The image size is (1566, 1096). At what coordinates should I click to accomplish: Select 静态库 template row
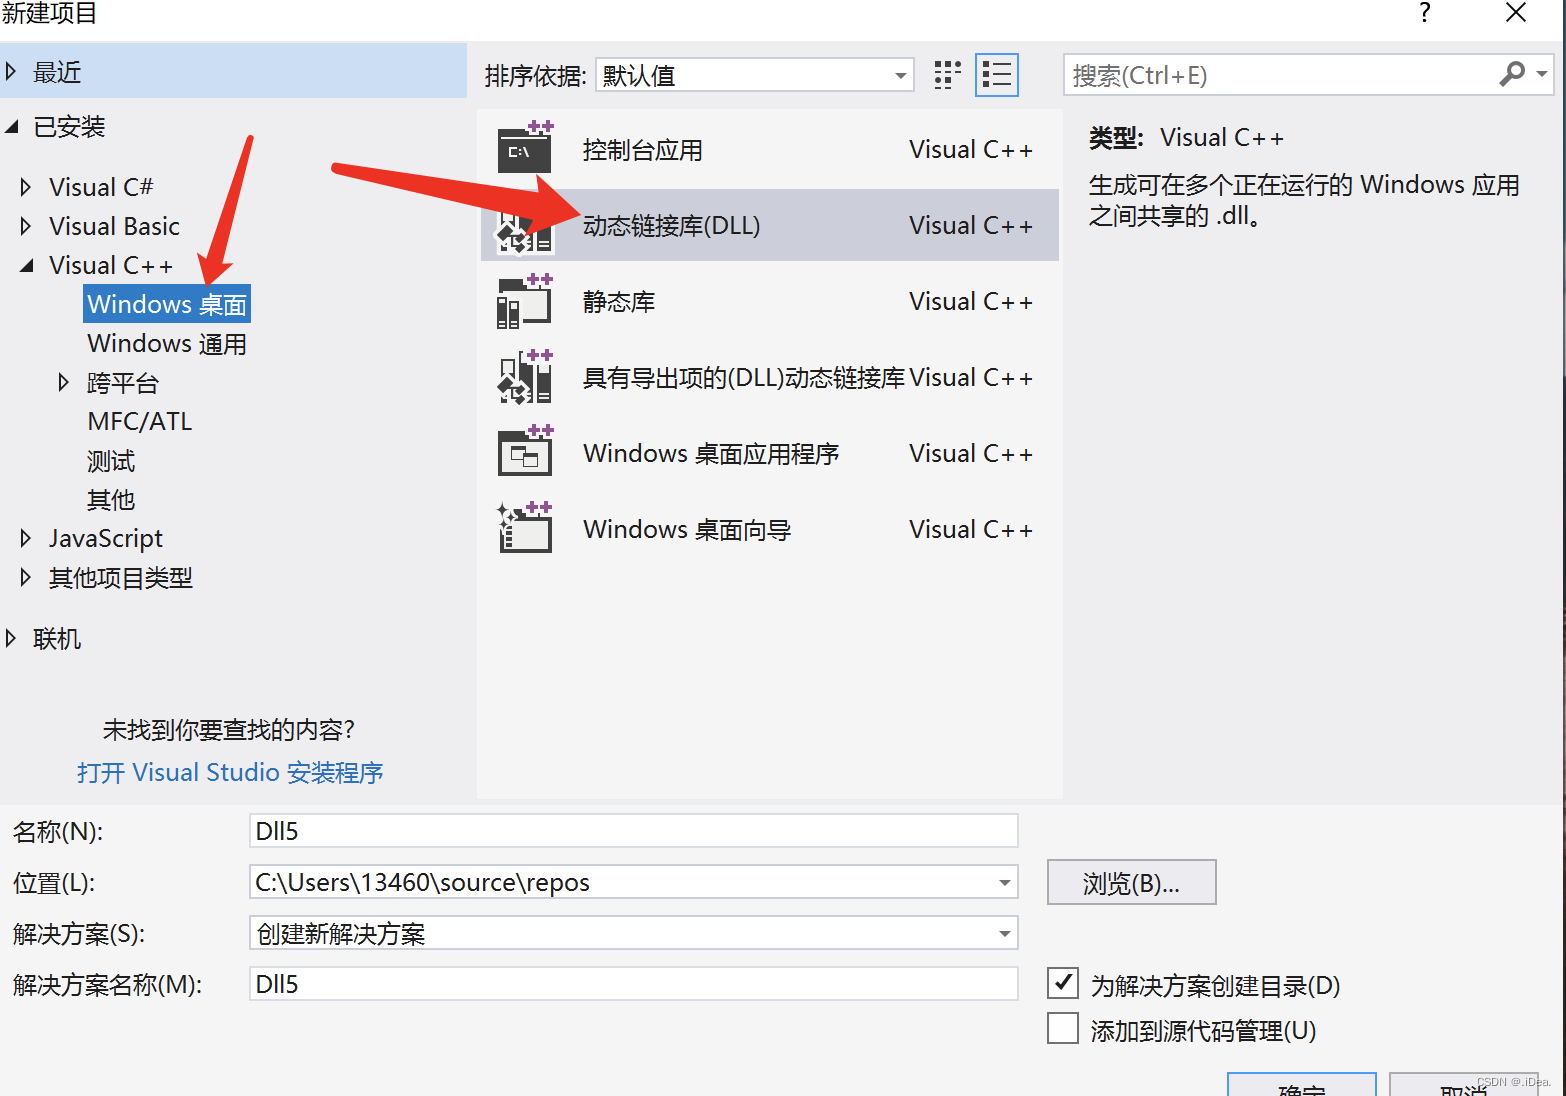tap(769, 301)
